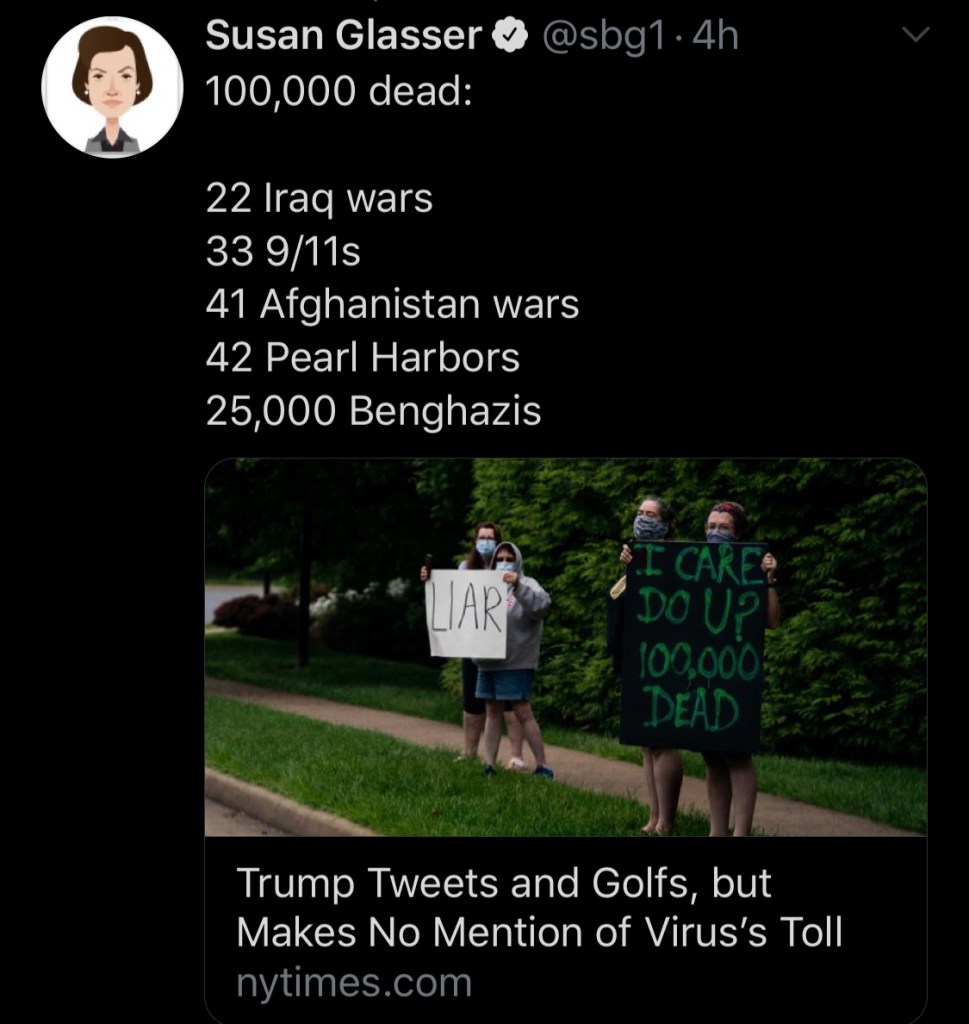Click the "100,000 dead:" tweet line
The height and width of the screenshot is (1024, 969).
tap(339, 92)
